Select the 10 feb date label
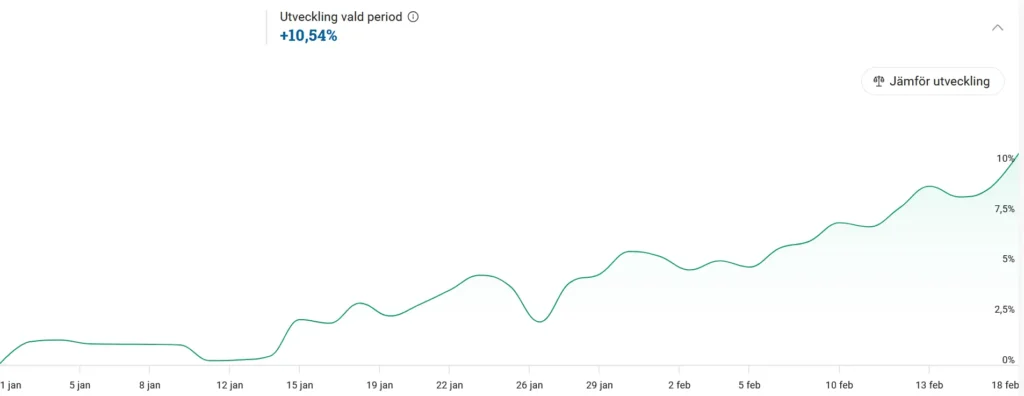Screen dimensions: 1024x396 click(x=840, y=386)
